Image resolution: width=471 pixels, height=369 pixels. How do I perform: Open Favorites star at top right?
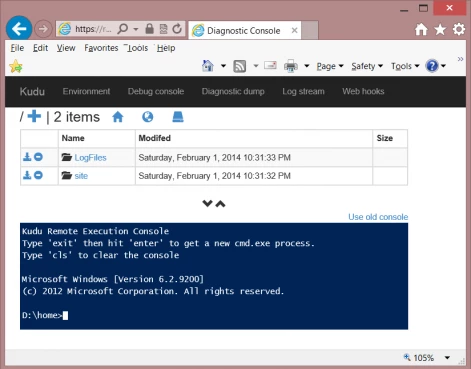440,29
